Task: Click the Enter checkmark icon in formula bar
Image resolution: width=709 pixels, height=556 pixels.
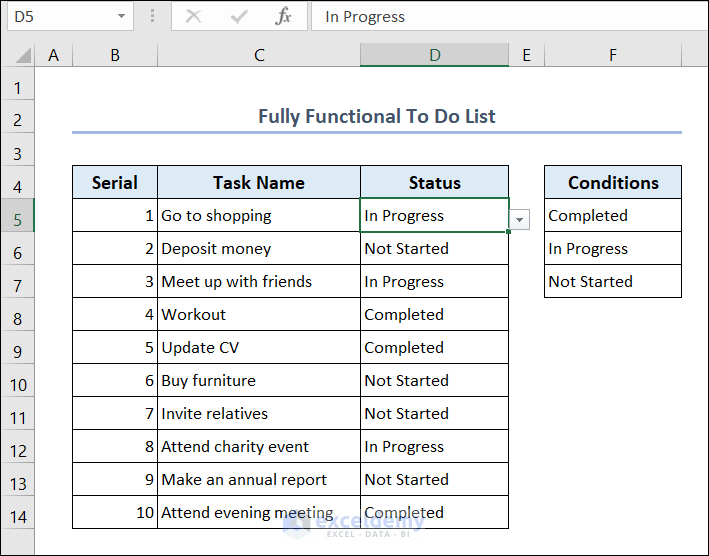Action: pyautogui.click(x=239, y=16)
